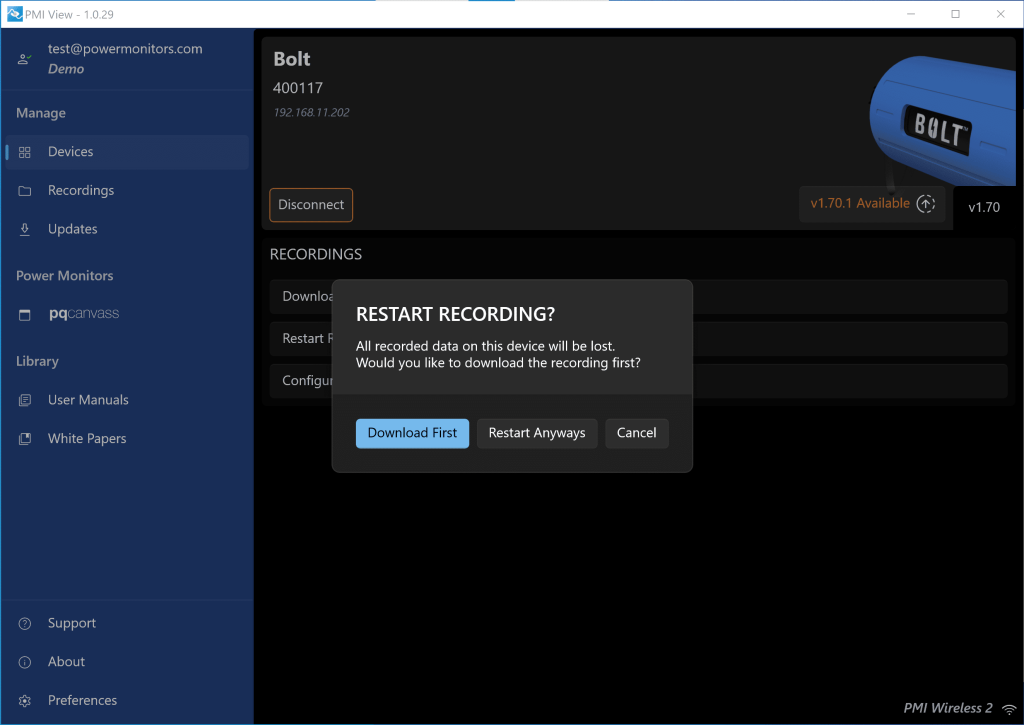This screenshot has height=725, width=1024.
Task: Click the Support question mark icon
Action: coord(25,624)
